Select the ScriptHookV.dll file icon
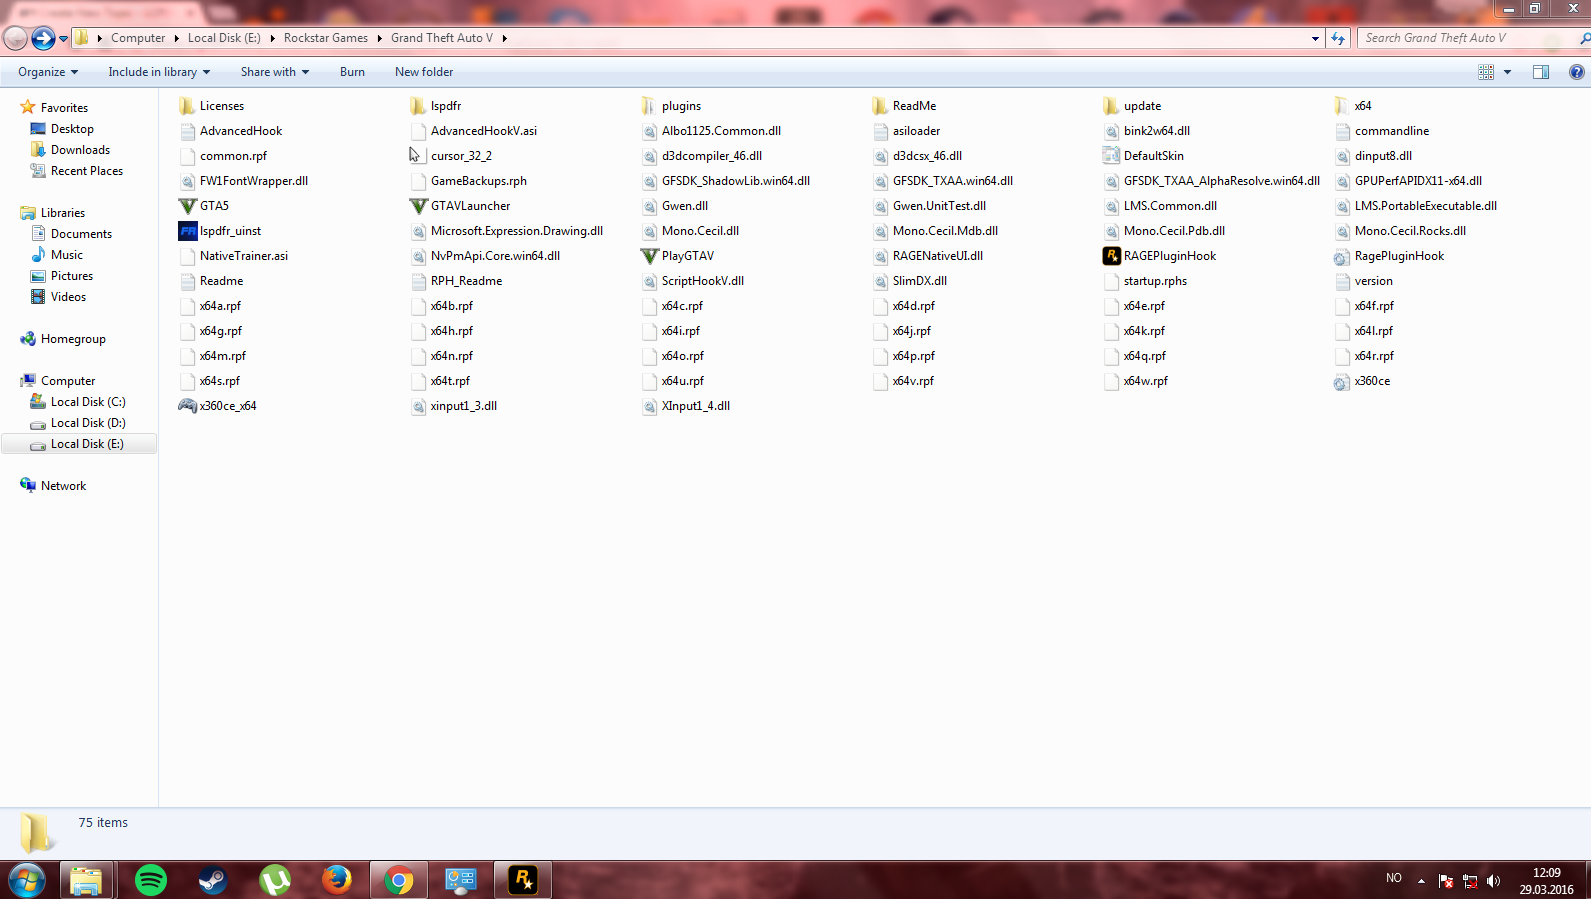Image resolution: width=1591 pixels, height=899 pixels. (649, 281)
